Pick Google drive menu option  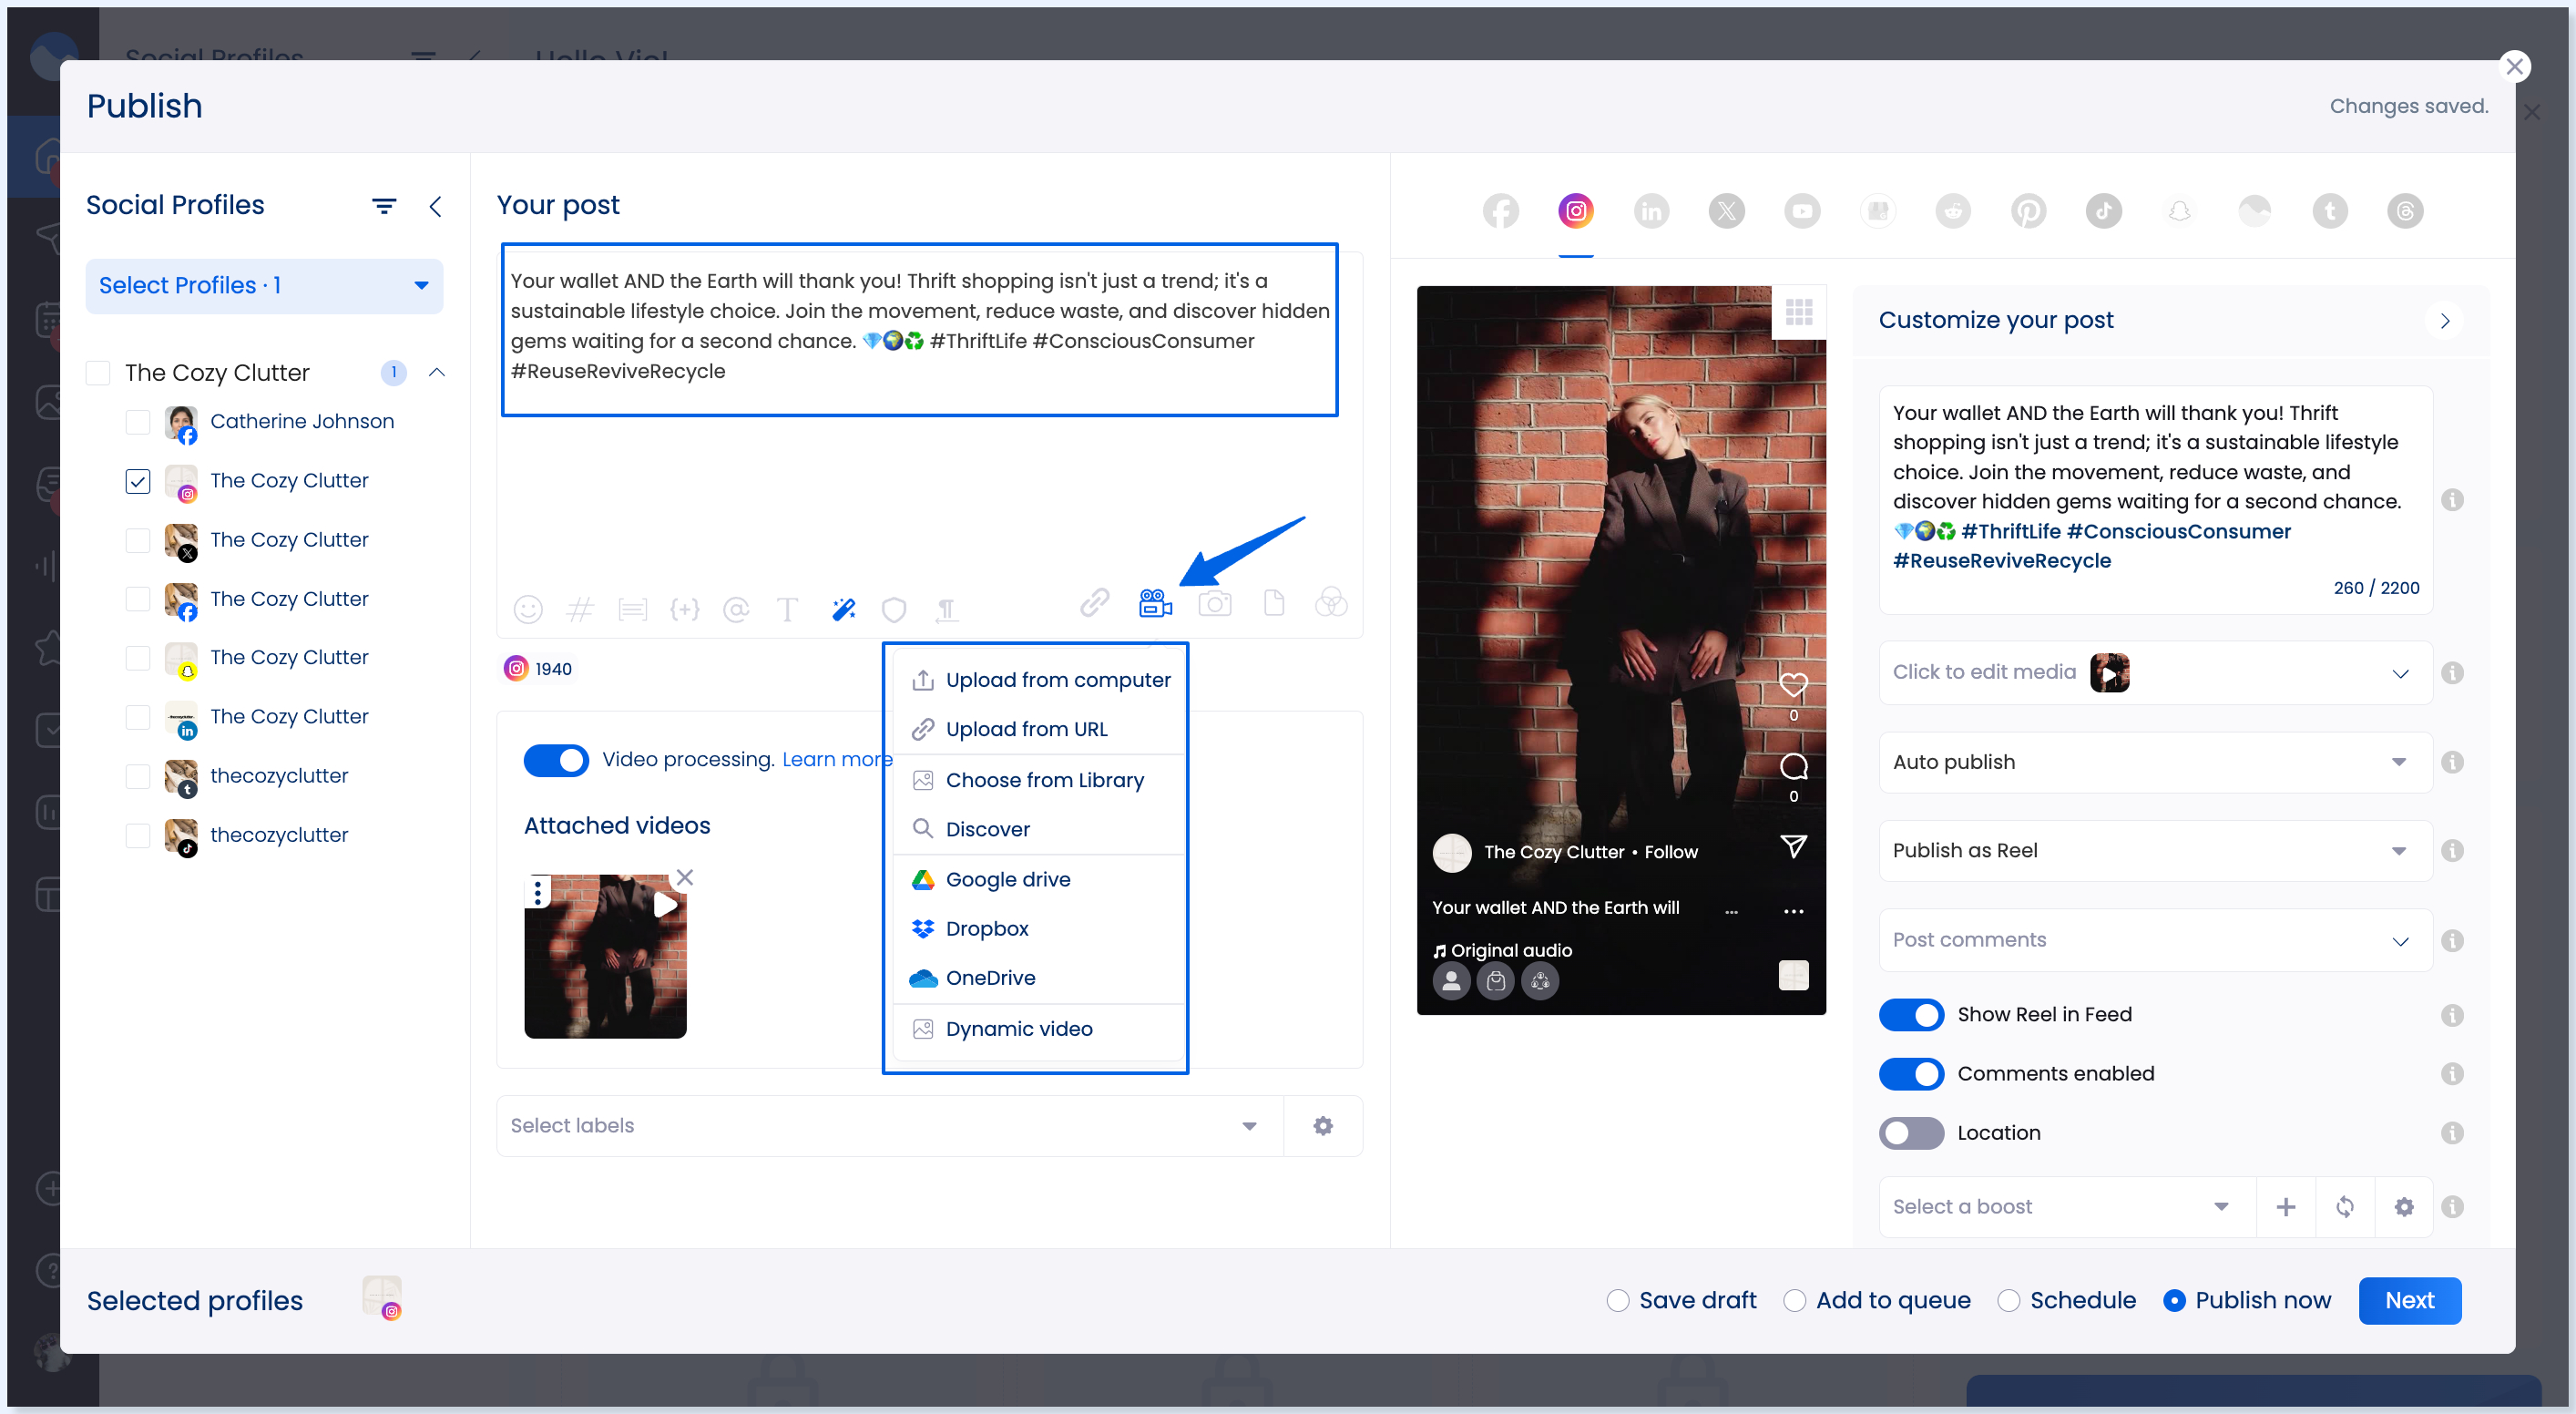[1039, 879]
